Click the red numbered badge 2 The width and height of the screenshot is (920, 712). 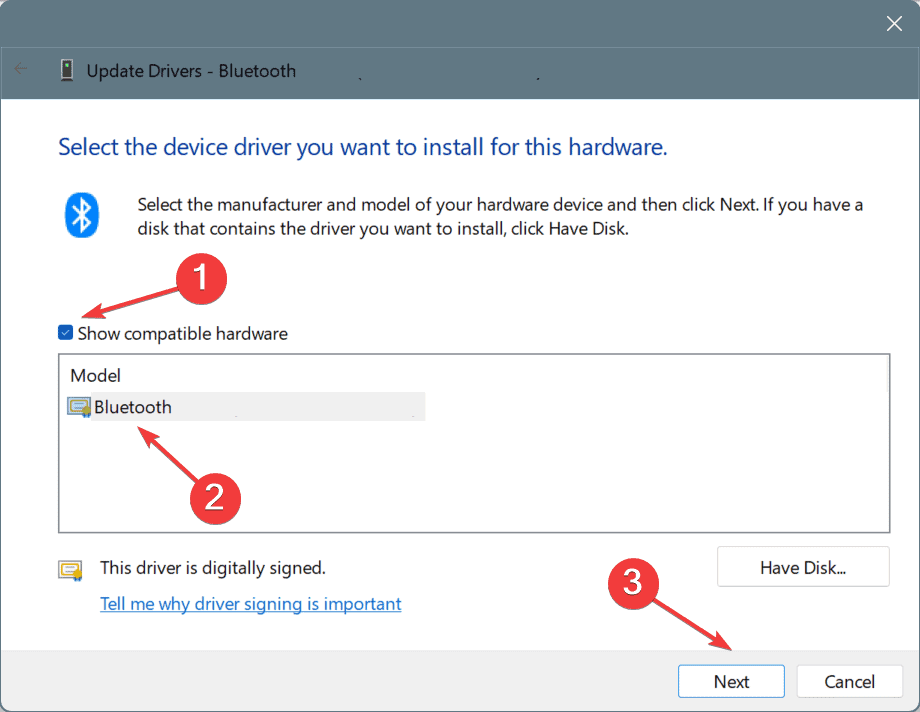coord(214,497)
